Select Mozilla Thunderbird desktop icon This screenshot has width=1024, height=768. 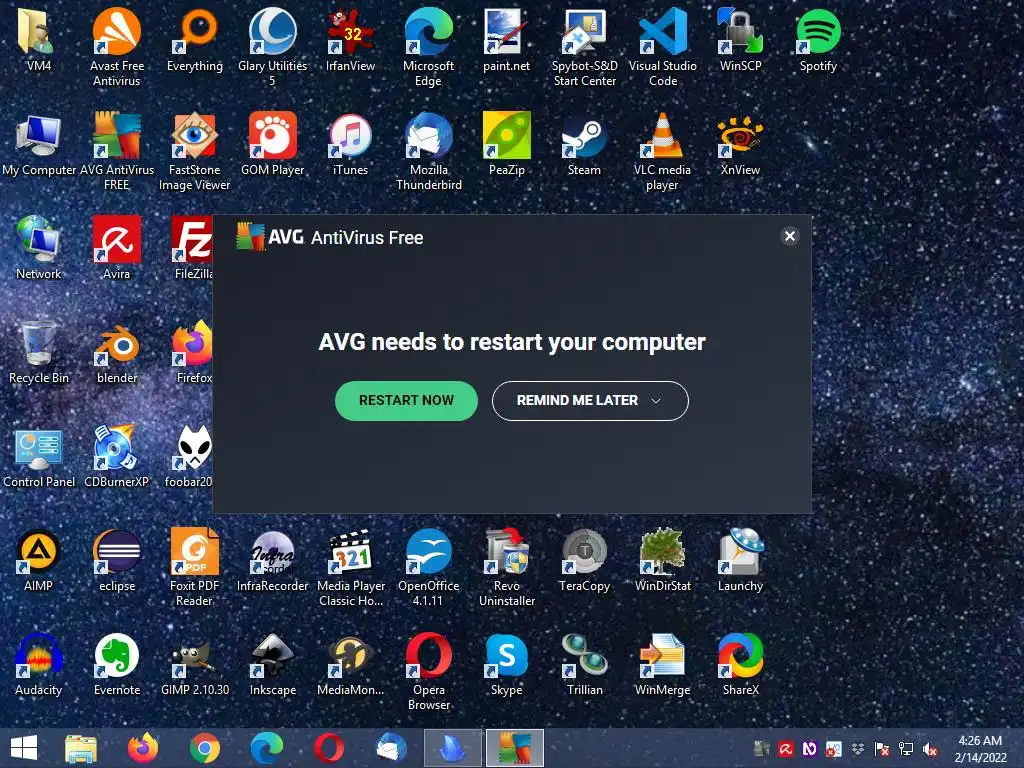[x=428, y=150]
